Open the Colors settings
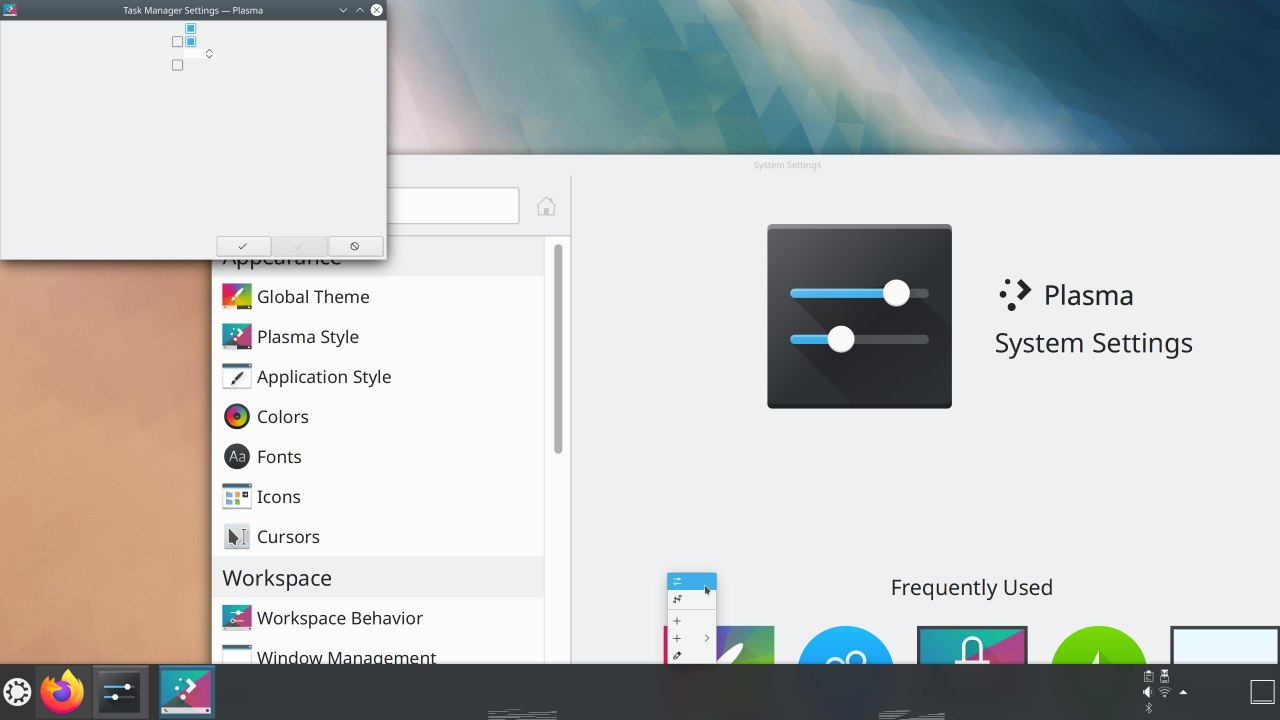1280x720 pixels. click(378, 417)
